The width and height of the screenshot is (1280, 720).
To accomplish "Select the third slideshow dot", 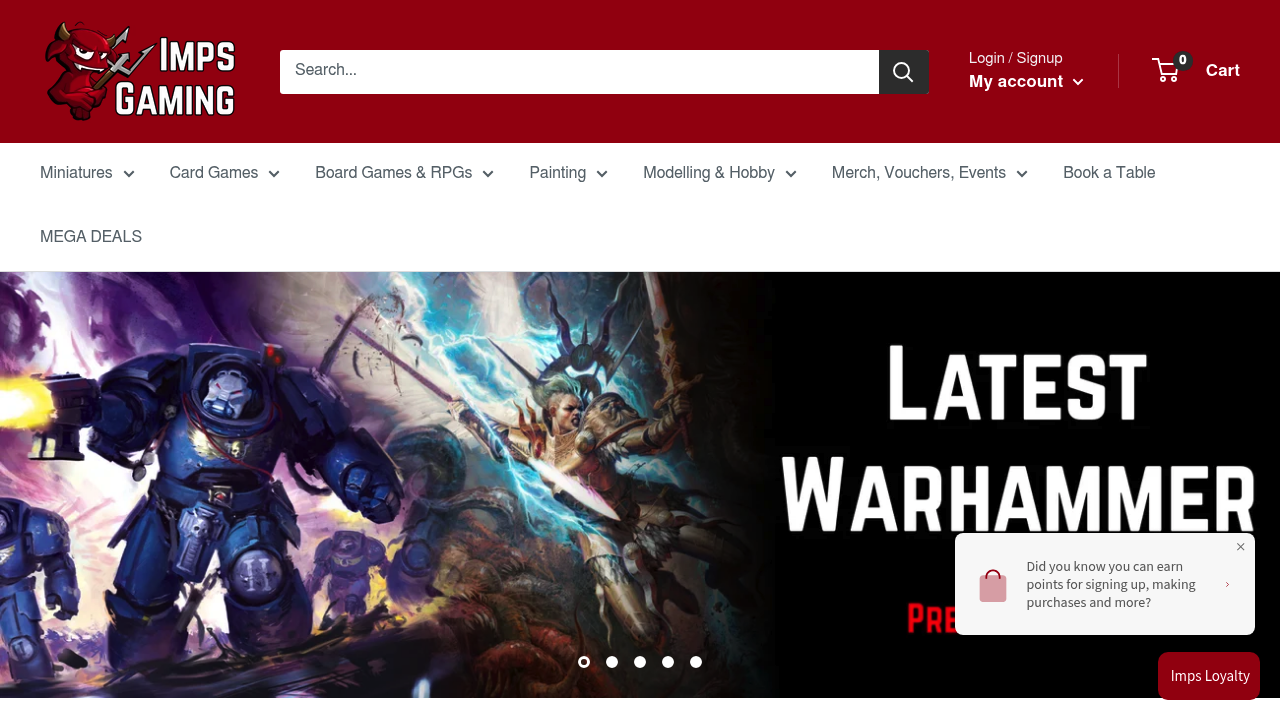I will [640, 662].
